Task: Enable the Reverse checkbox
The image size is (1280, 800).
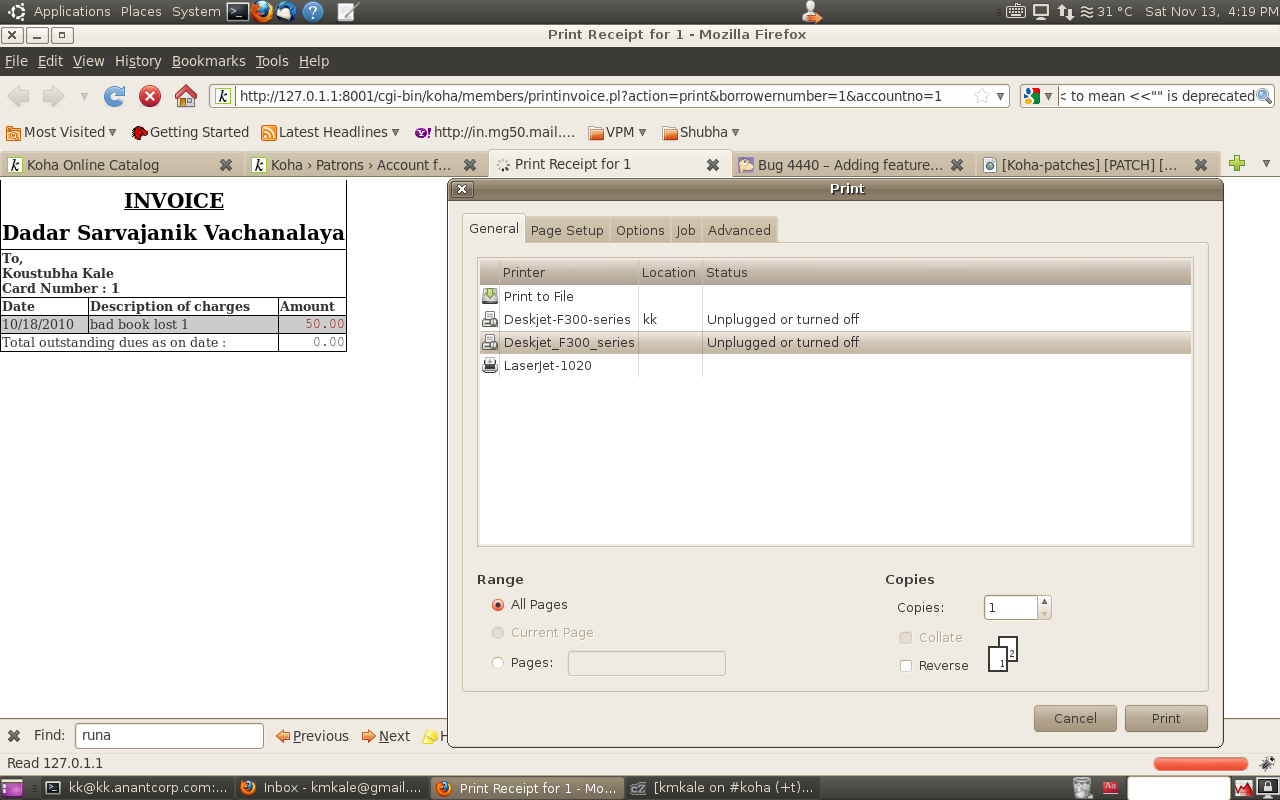Action: (906, 666)
